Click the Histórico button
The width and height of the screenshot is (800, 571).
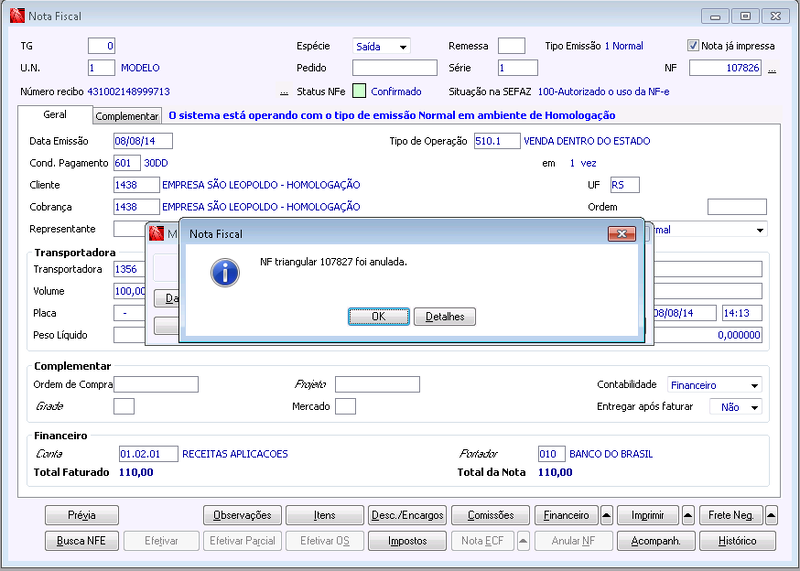[737, 541]
